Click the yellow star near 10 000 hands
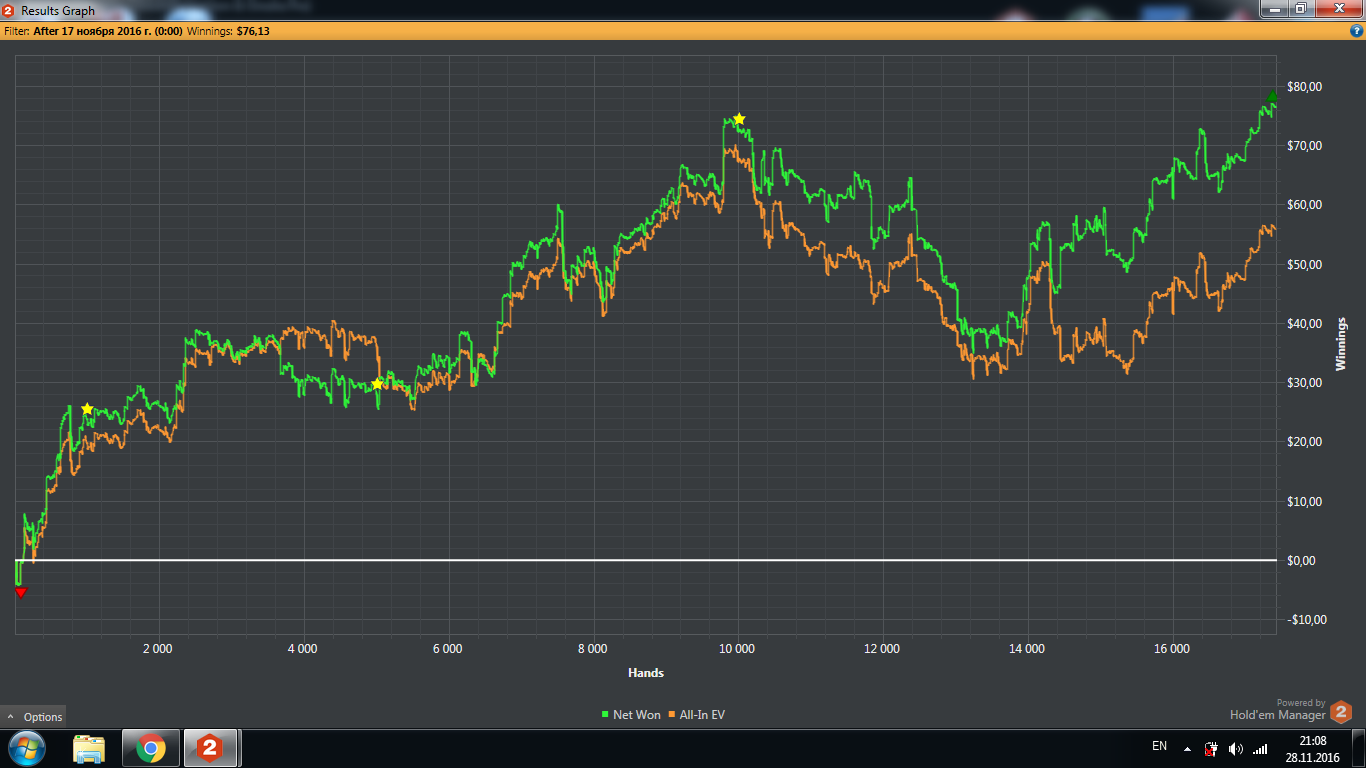The height and width of the screenshot is (768, 1366). pyautogui.click(x=739, y=119)
